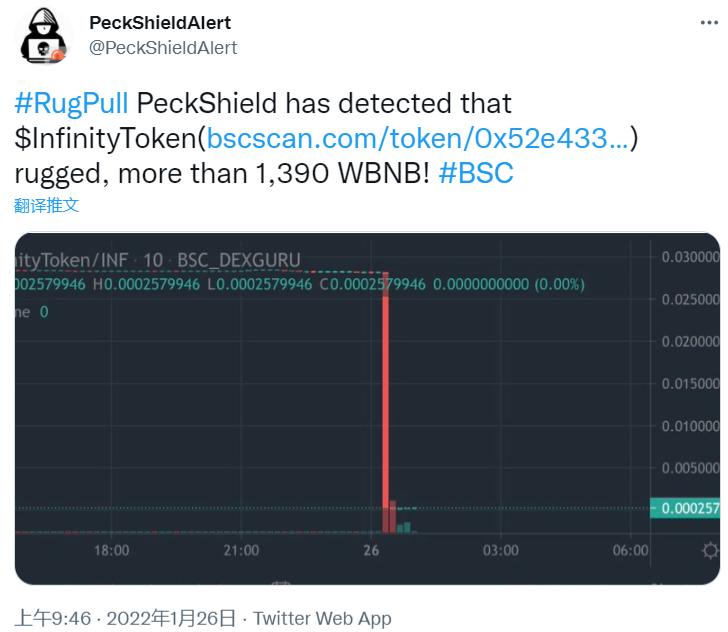The image size is (728, 632).
Task: Click the 18:00 time axis marker
Action: [x=111, y=550]
